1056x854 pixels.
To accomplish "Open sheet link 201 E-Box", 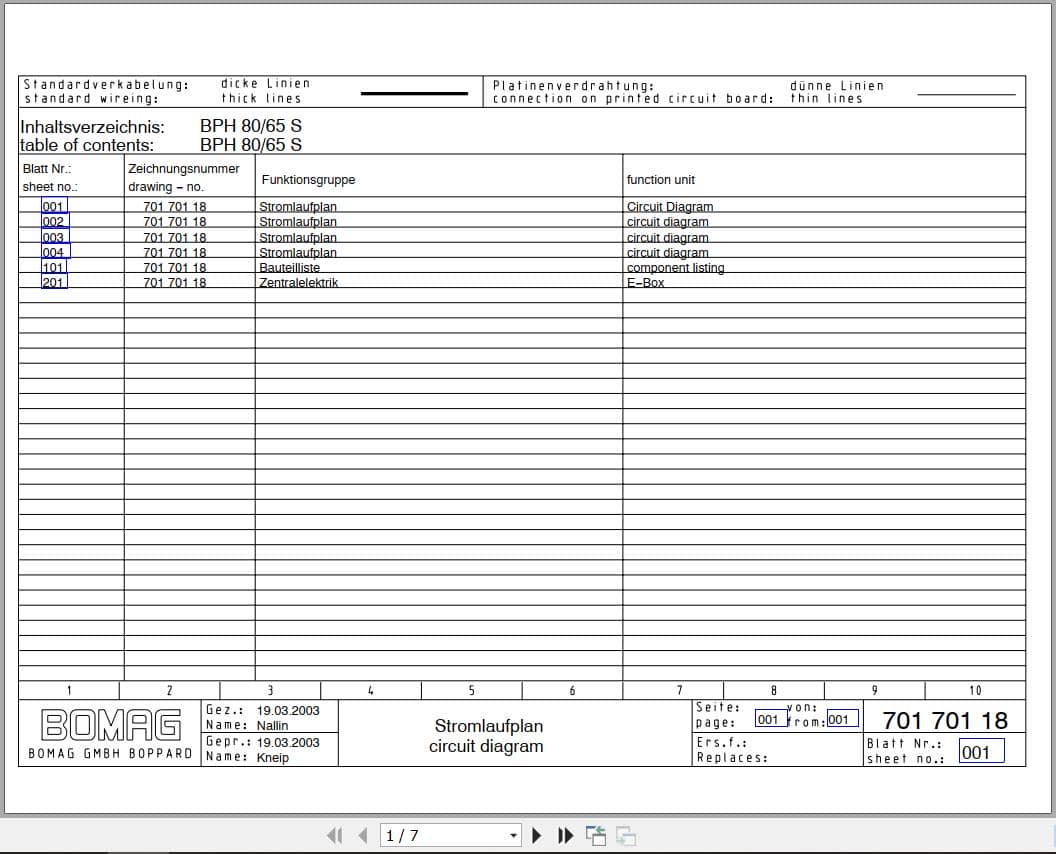I will tap(54, 282).
